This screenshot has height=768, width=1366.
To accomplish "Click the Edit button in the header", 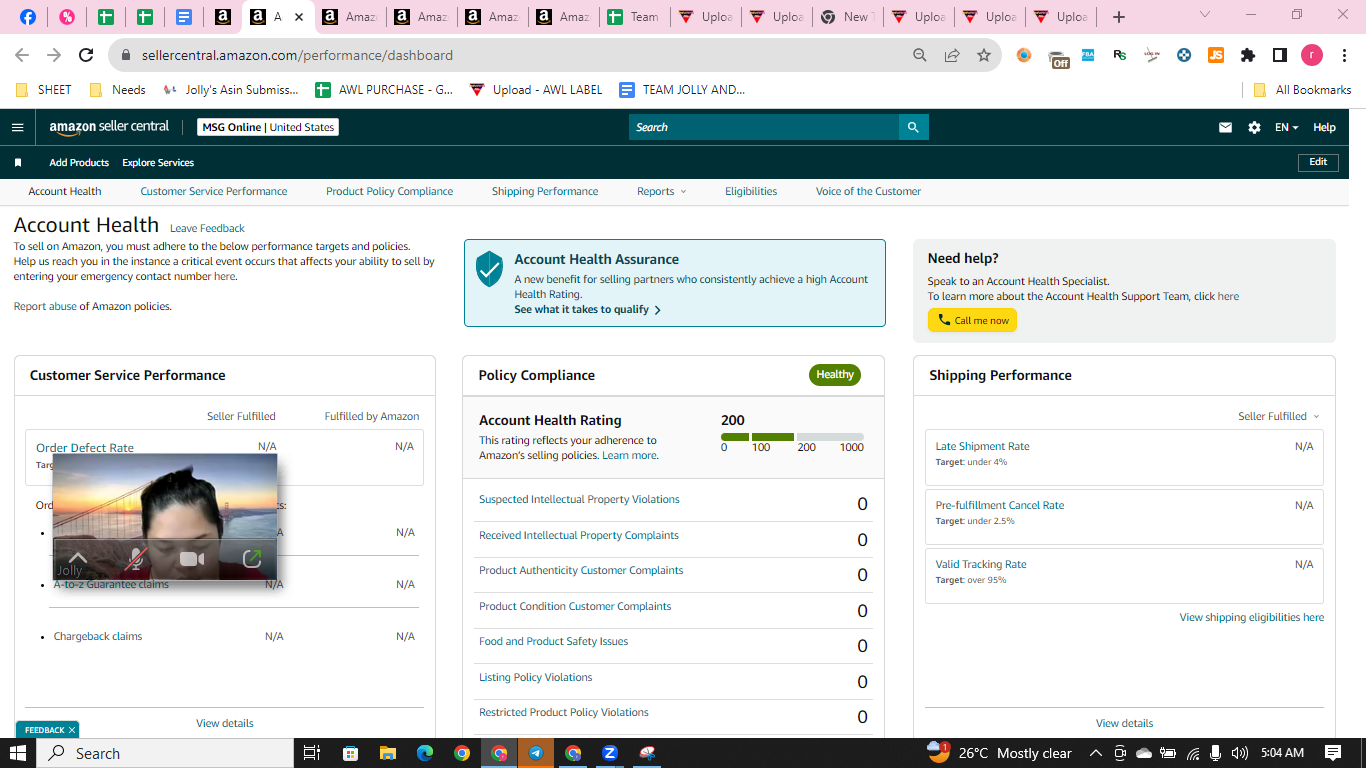I will pos(1318,162).
